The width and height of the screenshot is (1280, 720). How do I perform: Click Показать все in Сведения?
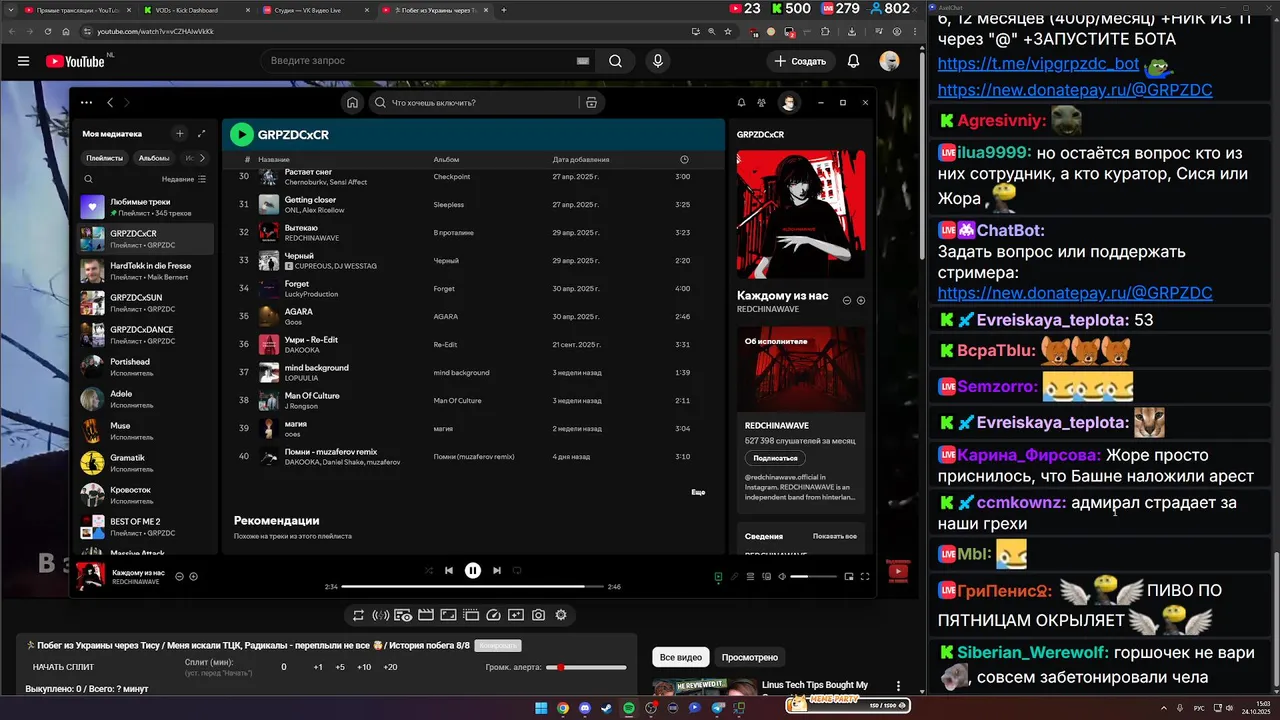[835, 536]
